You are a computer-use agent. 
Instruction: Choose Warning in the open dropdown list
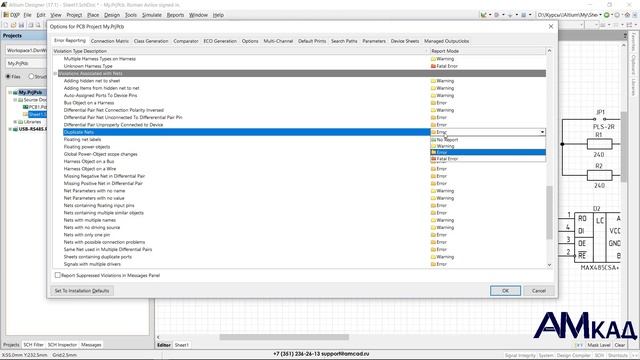coord(488,146)
